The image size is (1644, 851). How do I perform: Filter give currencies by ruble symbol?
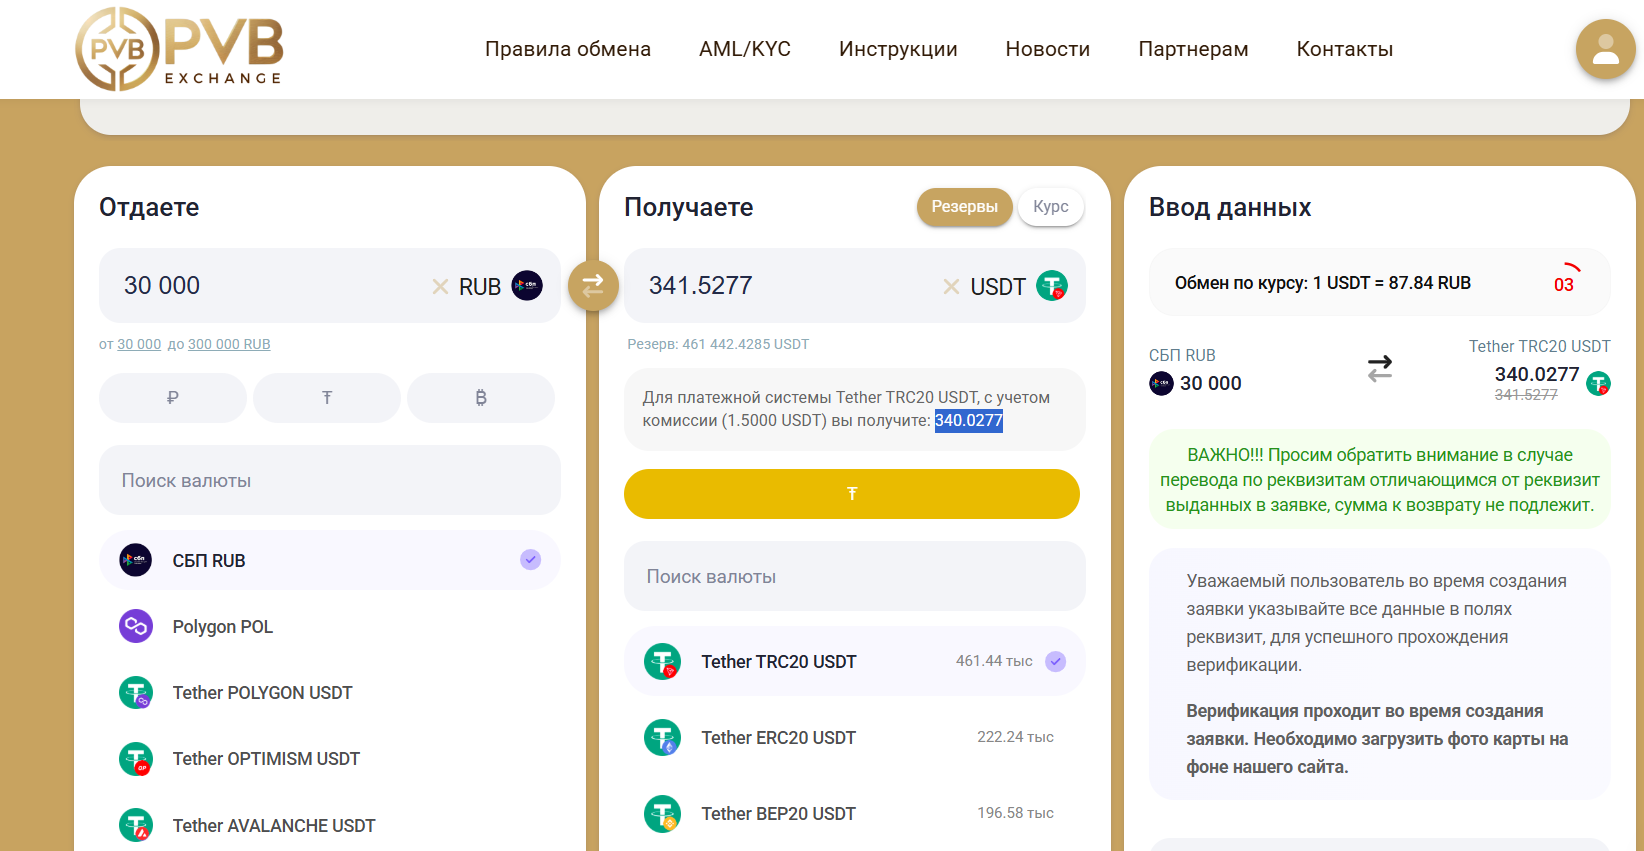(173, 398)
